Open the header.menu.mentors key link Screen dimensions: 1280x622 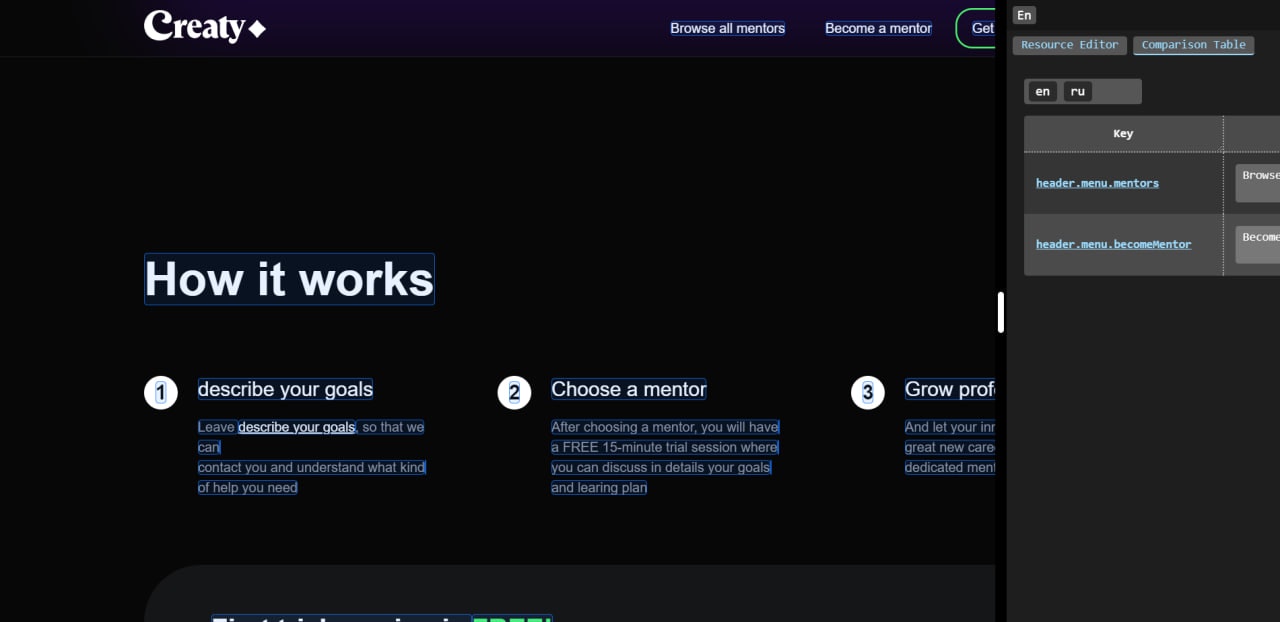(x=1097, y=183)
